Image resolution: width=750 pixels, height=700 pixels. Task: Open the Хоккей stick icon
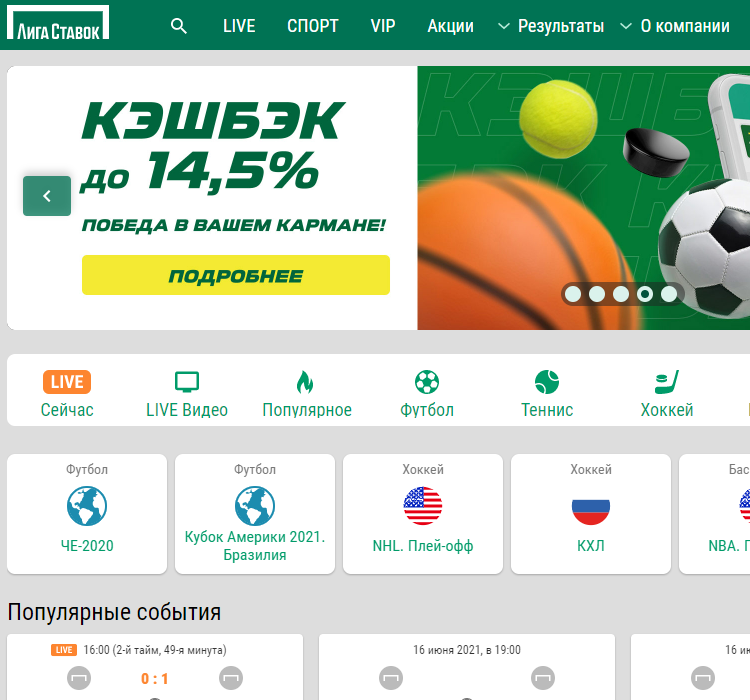[667, 382]
